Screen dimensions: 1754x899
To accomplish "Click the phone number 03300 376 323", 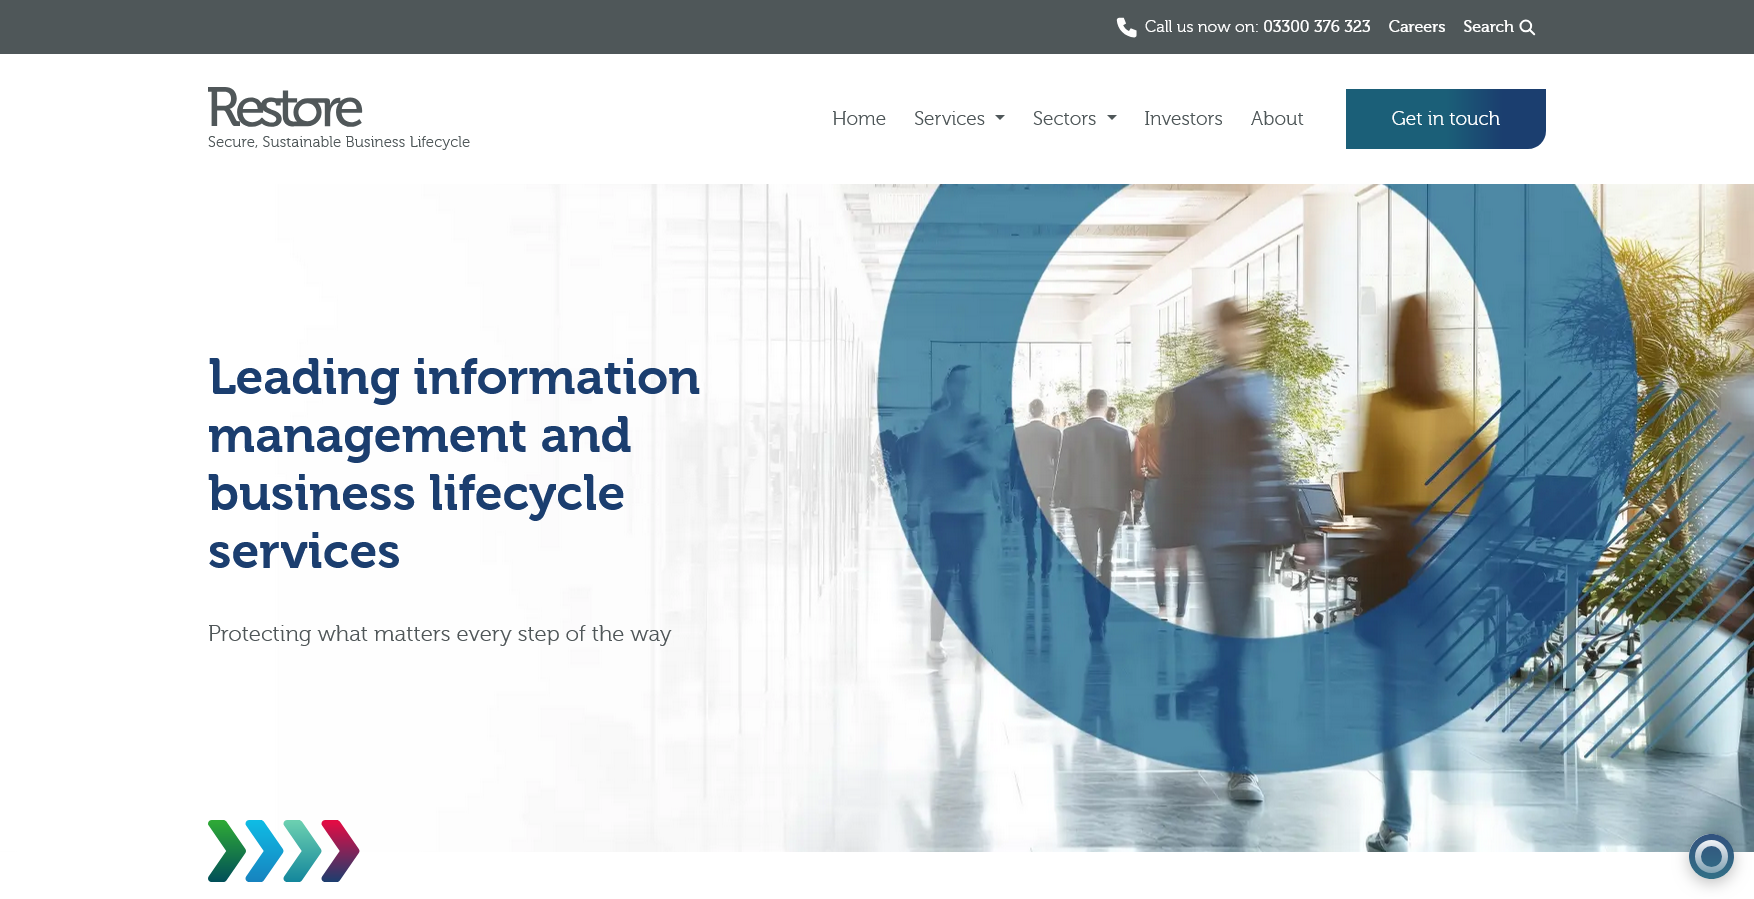I will [1316, 27].
